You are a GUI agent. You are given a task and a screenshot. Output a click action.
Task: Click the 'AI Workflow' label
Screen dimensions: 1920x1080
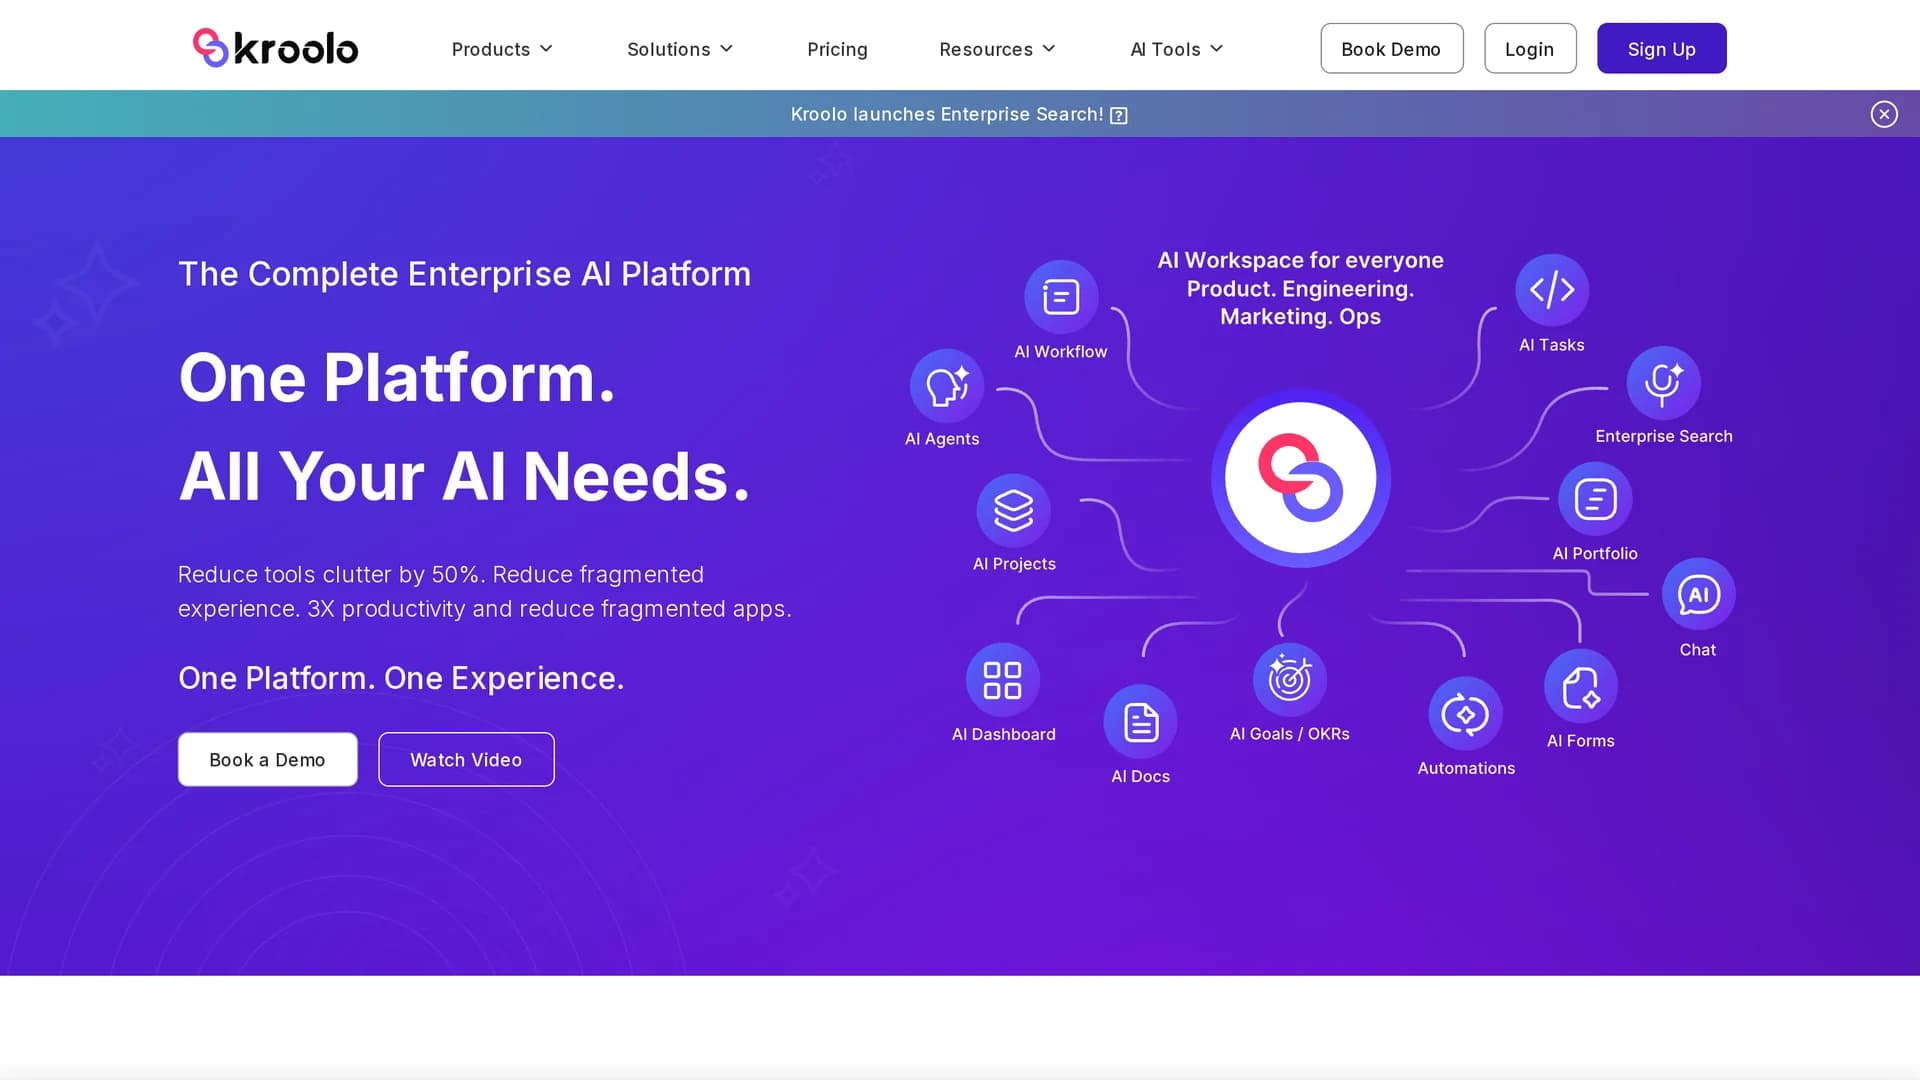1060,352
